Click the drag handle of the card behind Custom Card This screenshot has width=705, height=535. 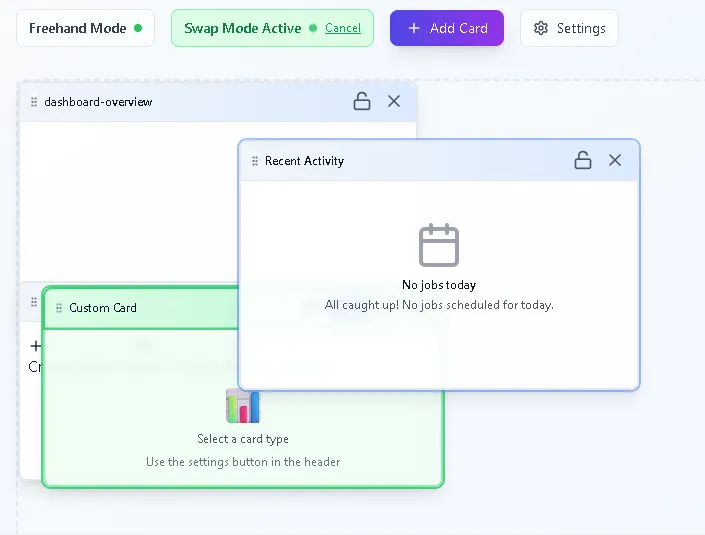(34, 302)
